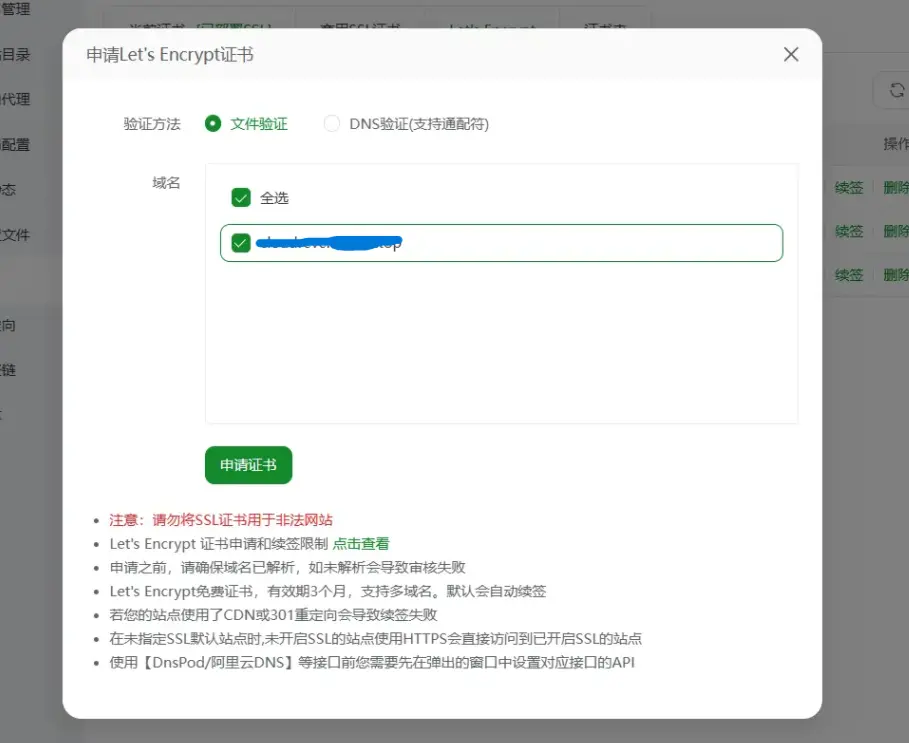Click note about CDN或301重定向 renewal failure

273,615
